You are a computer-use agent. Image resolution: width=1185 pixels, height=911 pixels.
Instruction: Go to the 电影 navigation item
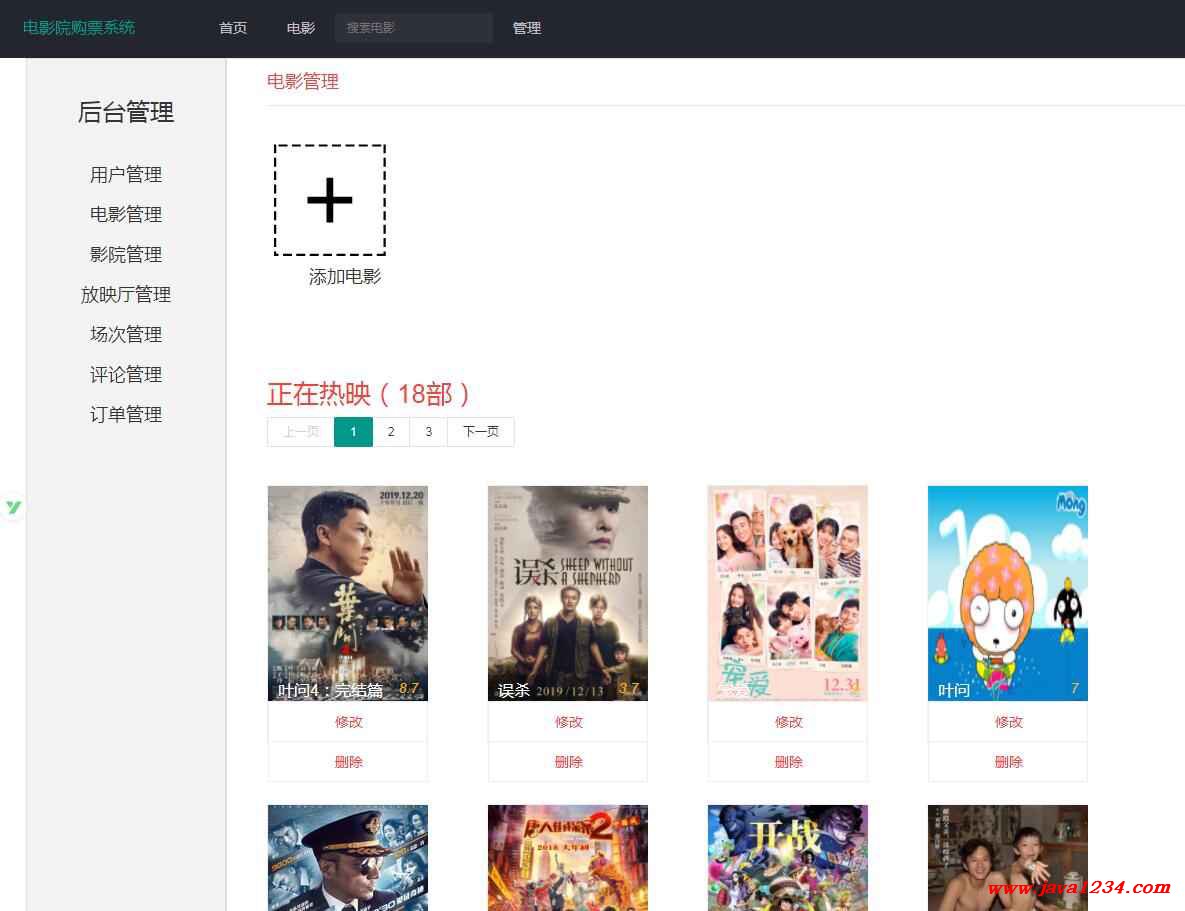click(x=301, y=28)
